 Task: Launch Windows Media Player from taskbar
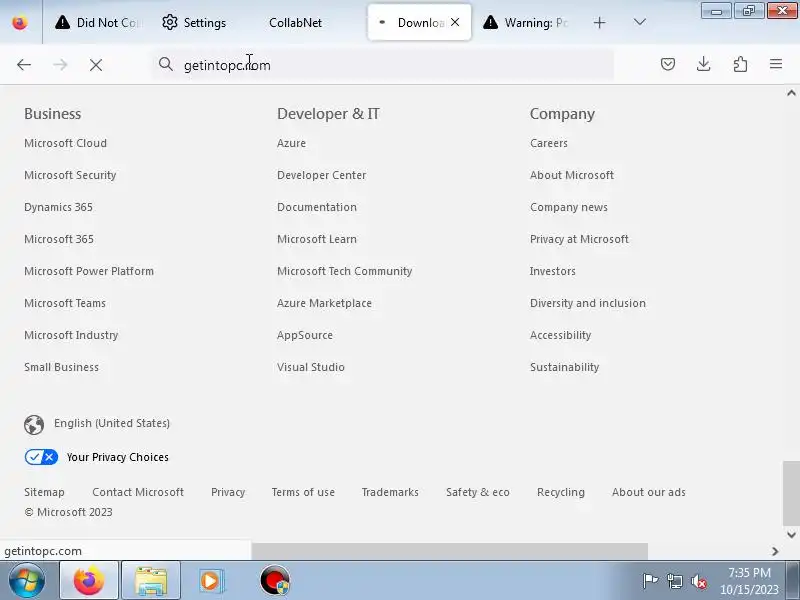pyautogui.click(x=211, y=580)
